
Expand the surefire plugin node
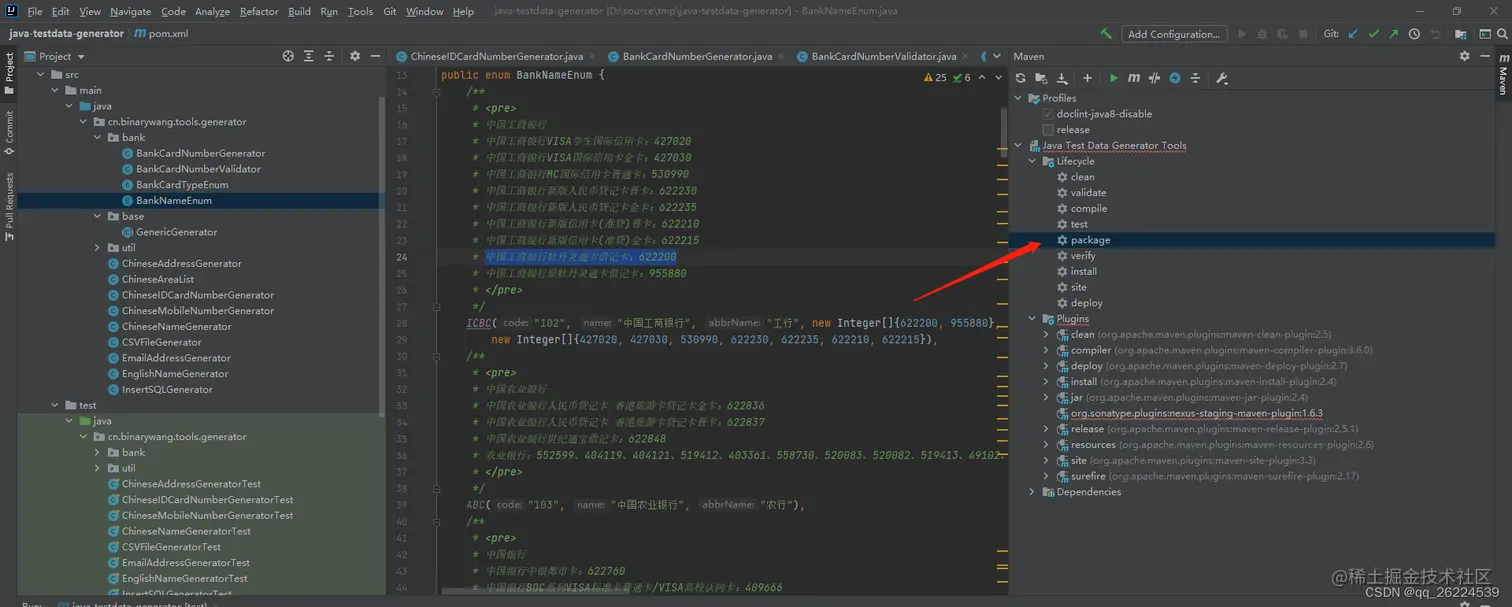click(1046, 476)
